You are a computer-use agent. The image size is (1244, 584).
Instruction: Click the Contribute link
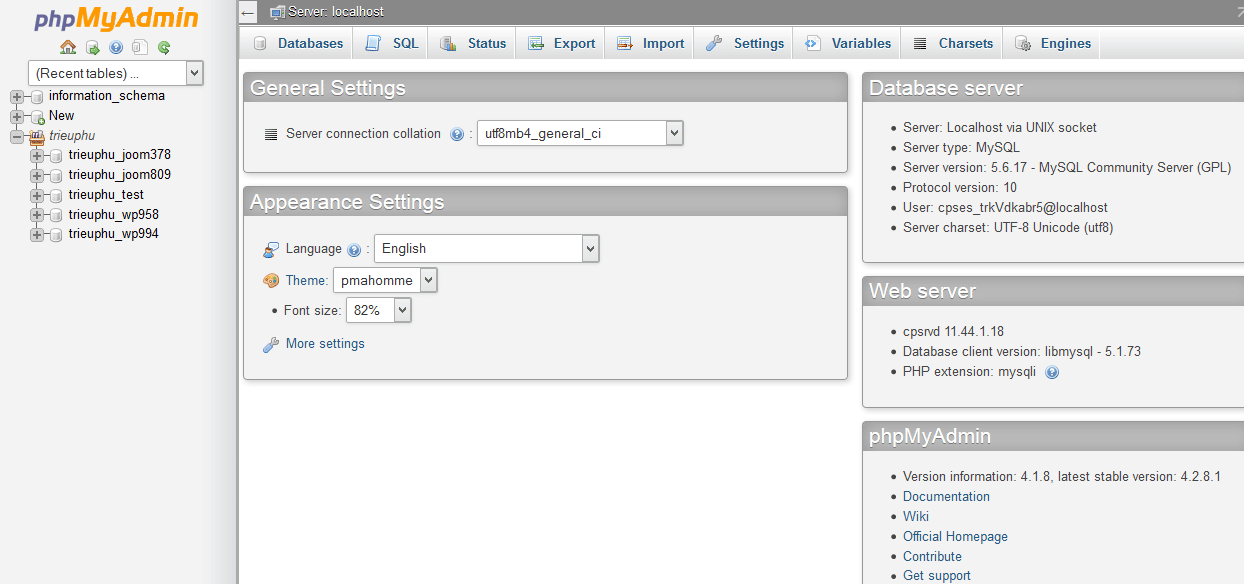click(932, 557)
